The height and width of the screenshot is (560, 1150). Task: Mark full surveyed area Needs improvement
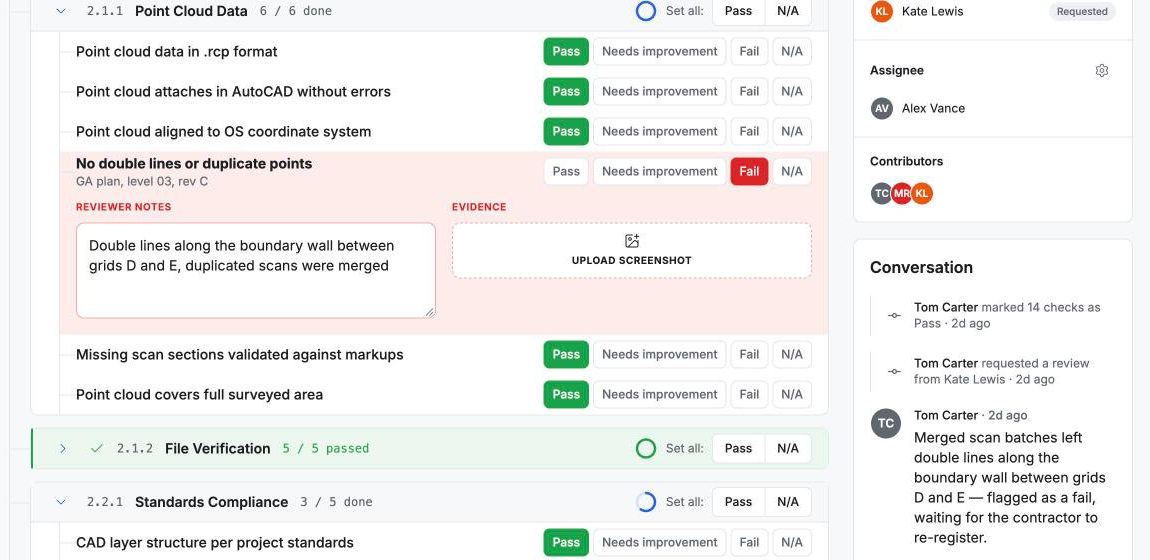pyautogui.click(x=659, y=394)
